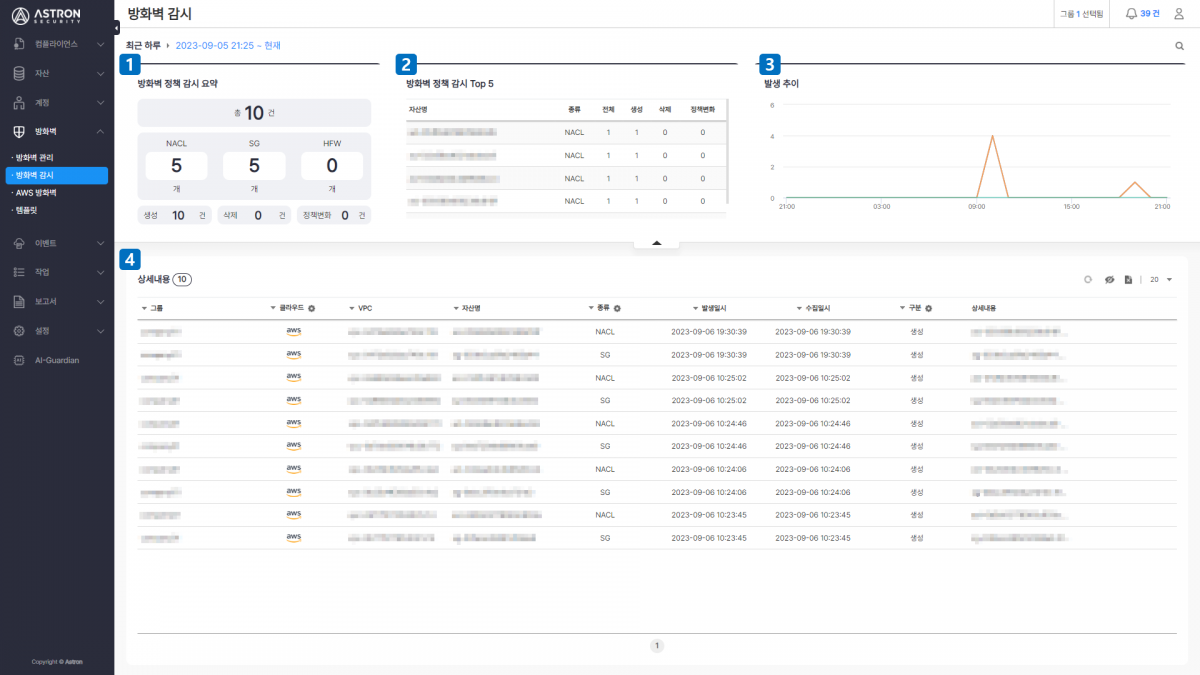Click the 계정 account icon
The width and height of the screenshot is (1200, 675).
pyautogui.click(x=19, y=102)
